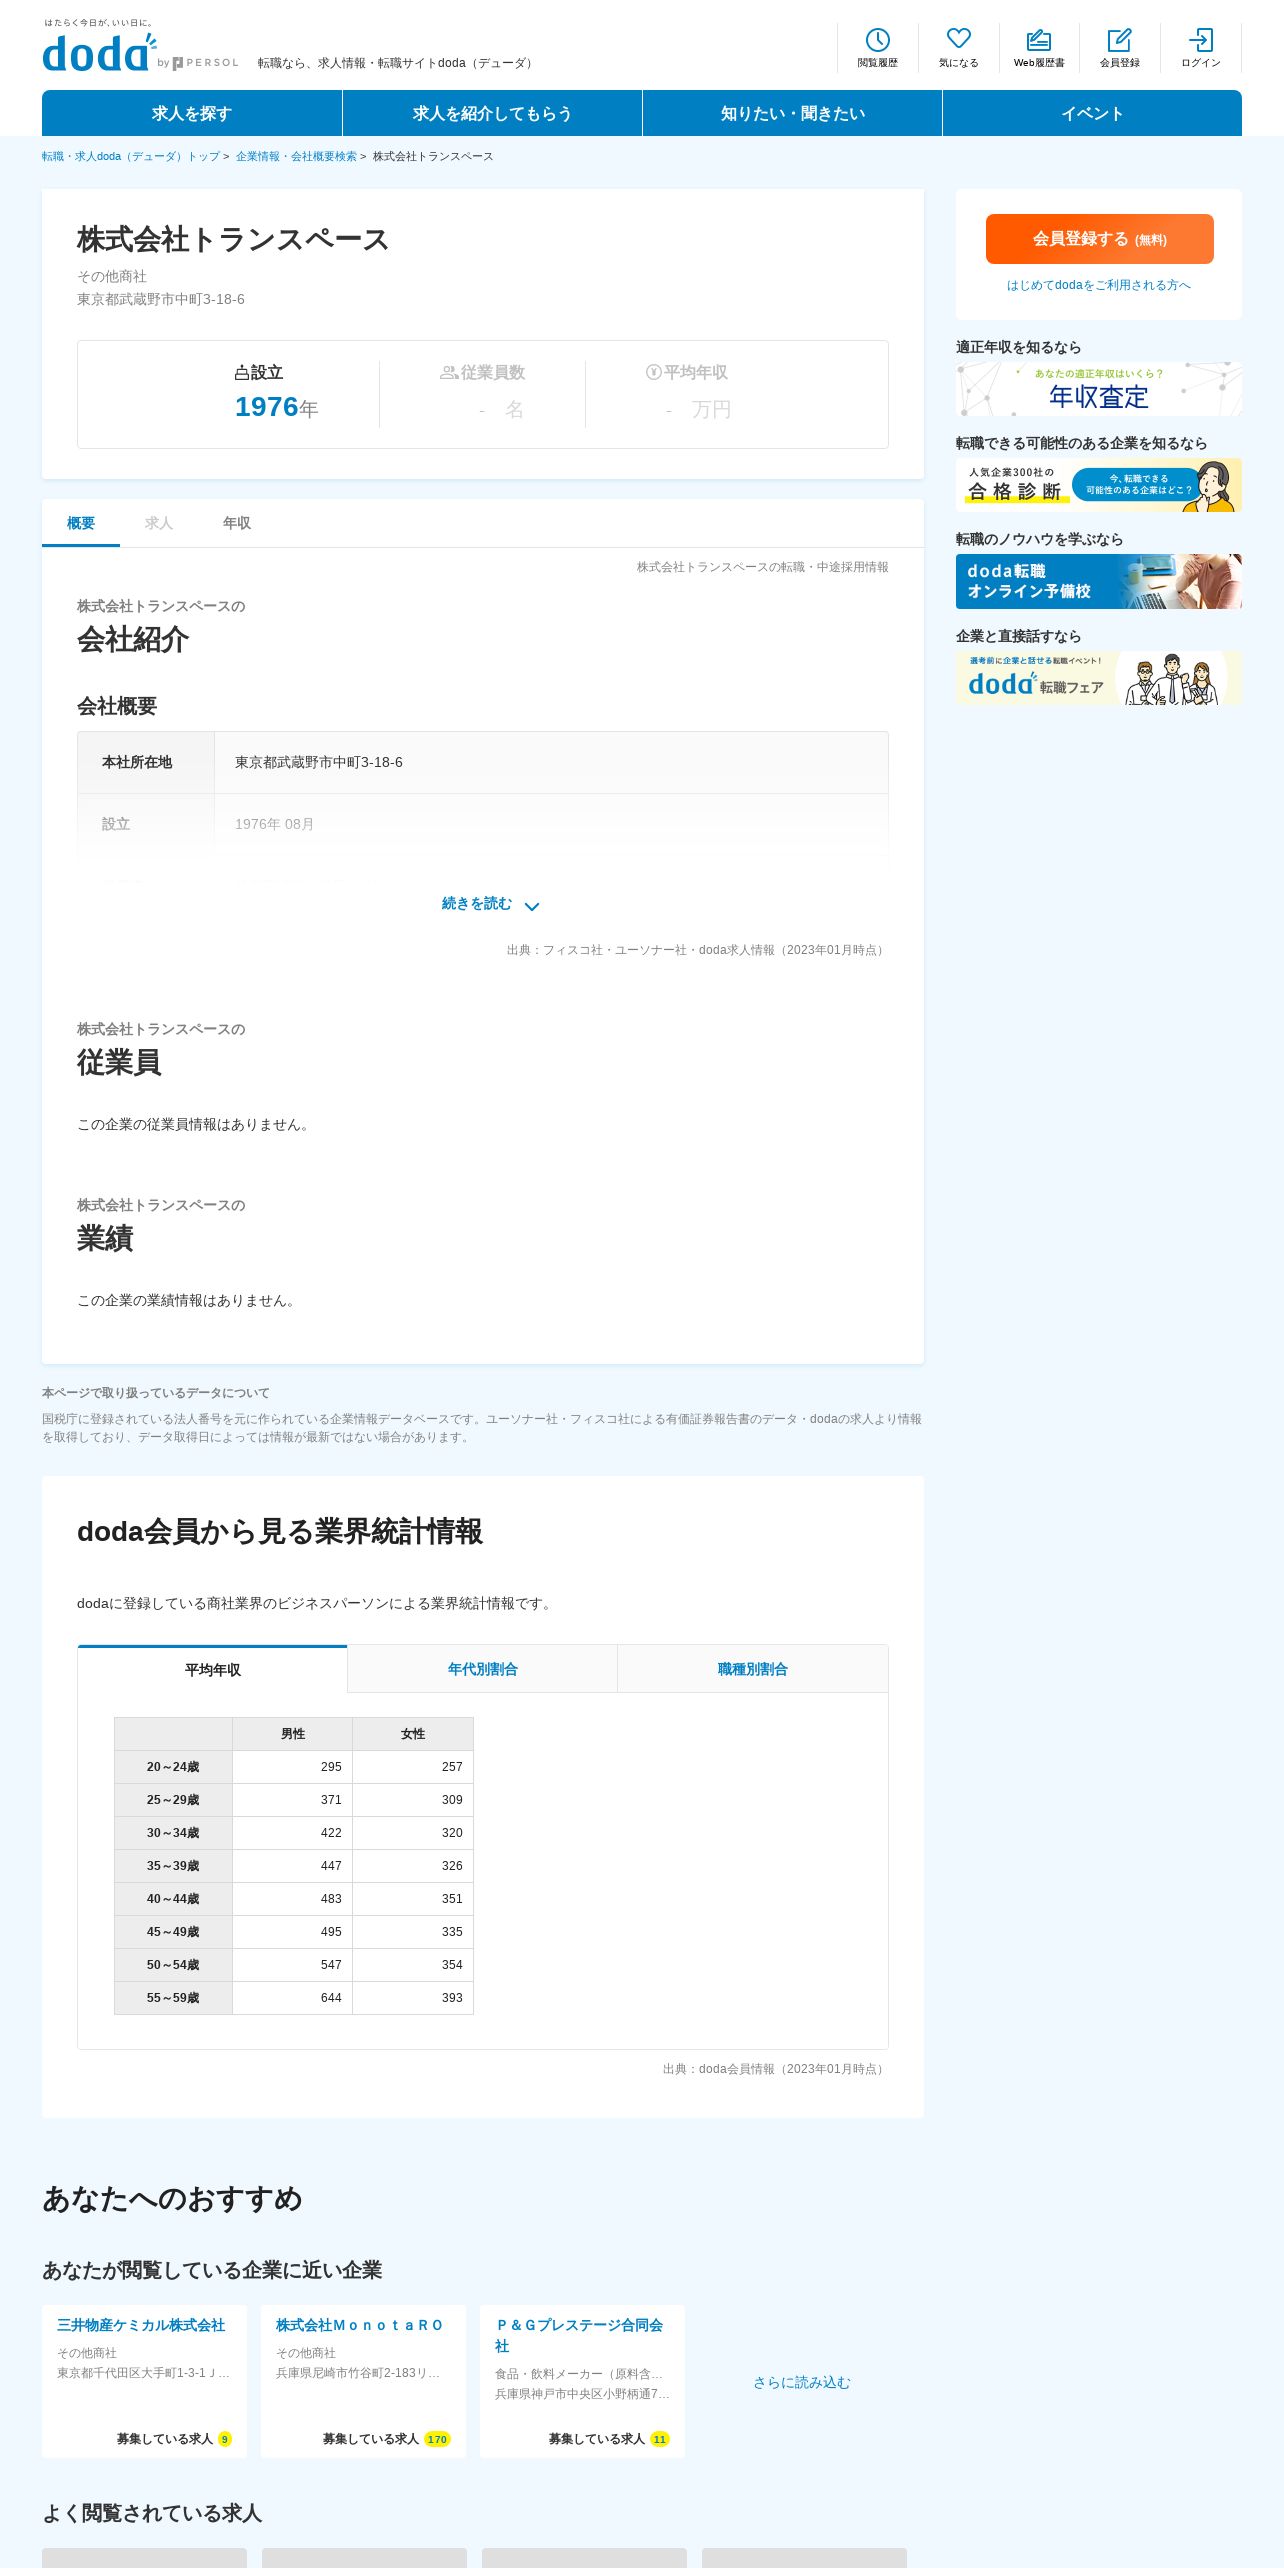Click the 会社概要 heading
This screenshot has width=1284, height=2568.
[x=117, y=706]
